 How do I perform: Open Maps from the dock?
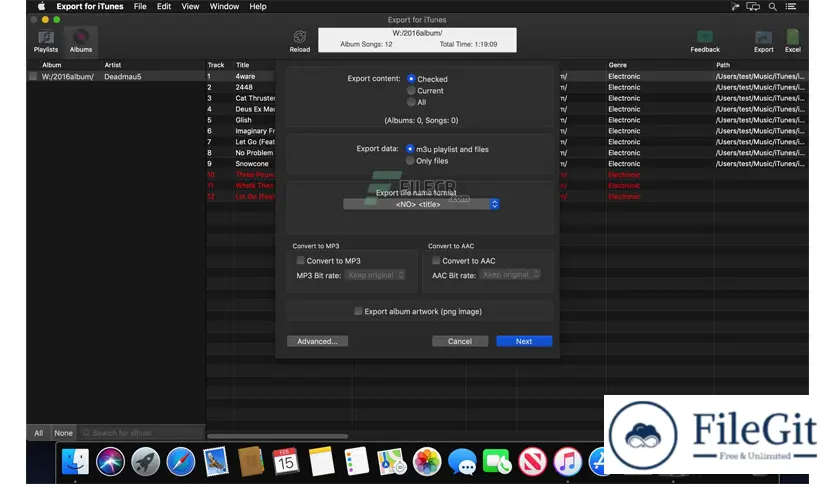point(391,461)
